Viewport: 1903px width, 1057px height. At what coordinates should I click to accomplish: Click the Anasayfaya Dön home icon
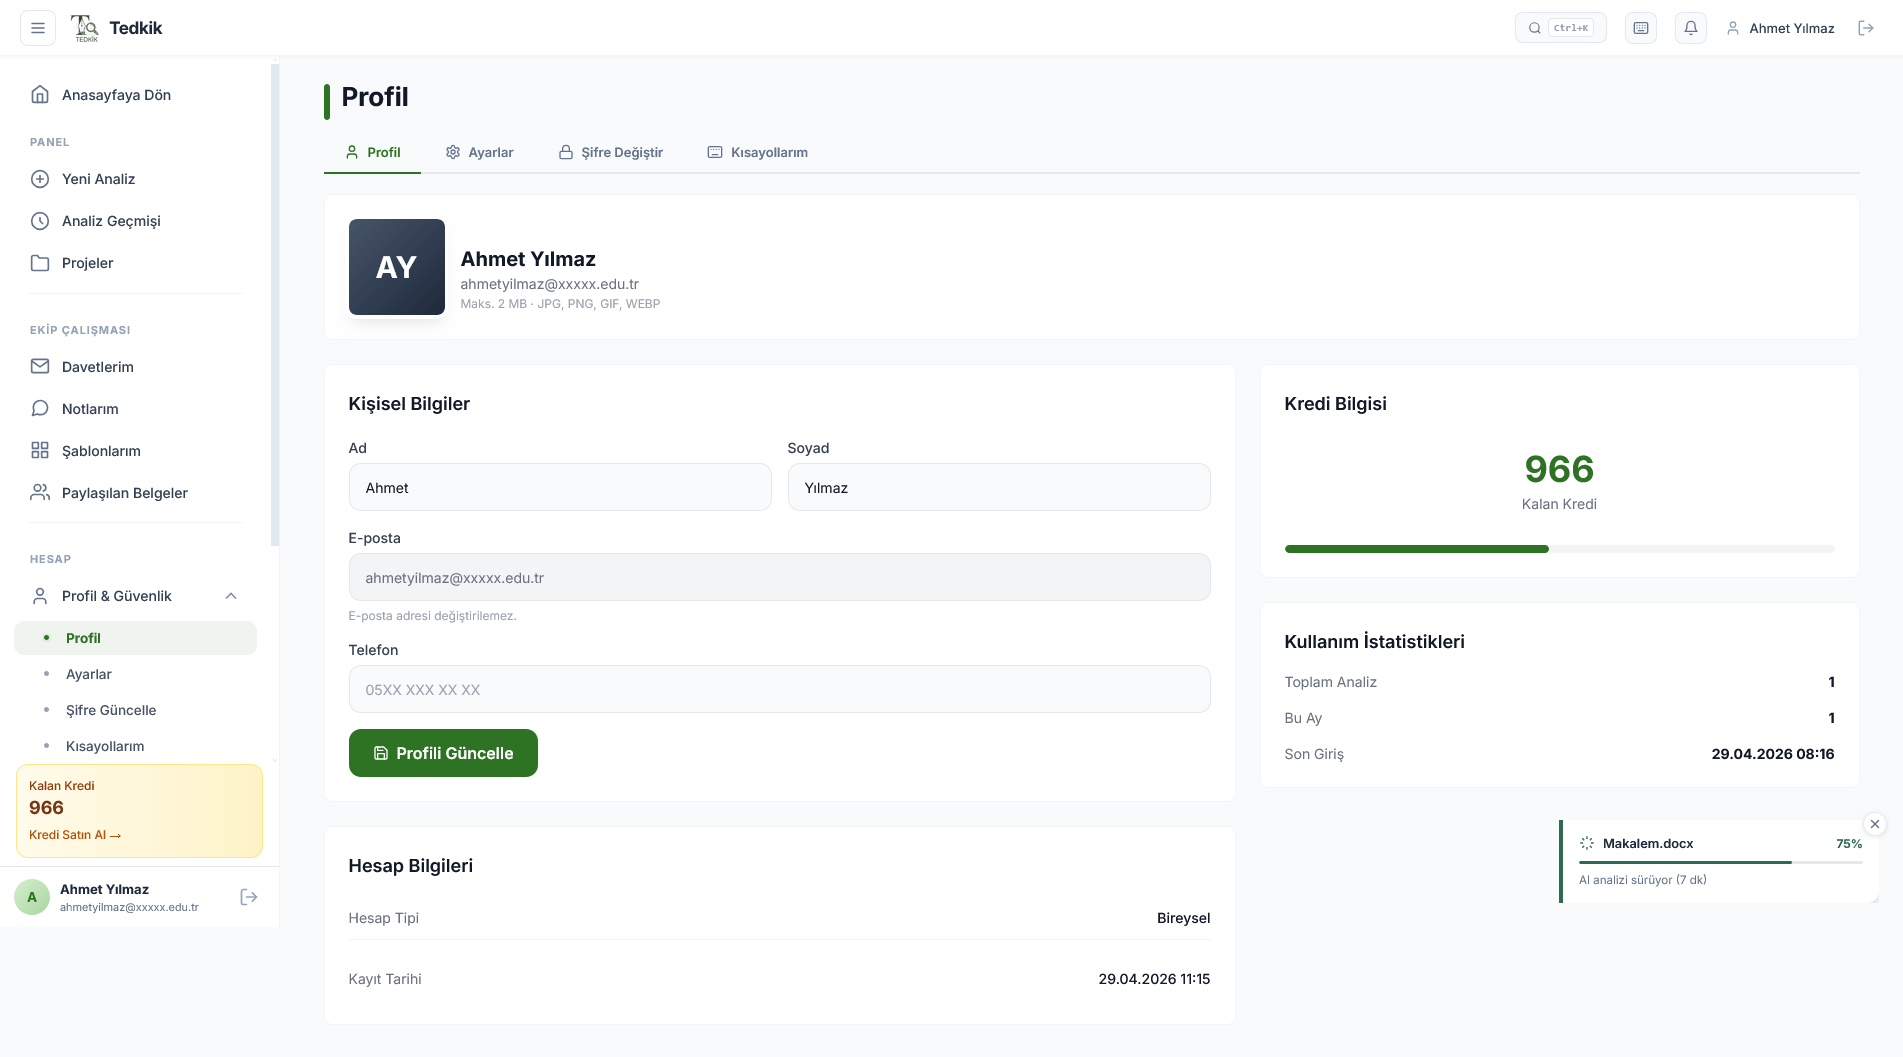[x=40, y=94]
